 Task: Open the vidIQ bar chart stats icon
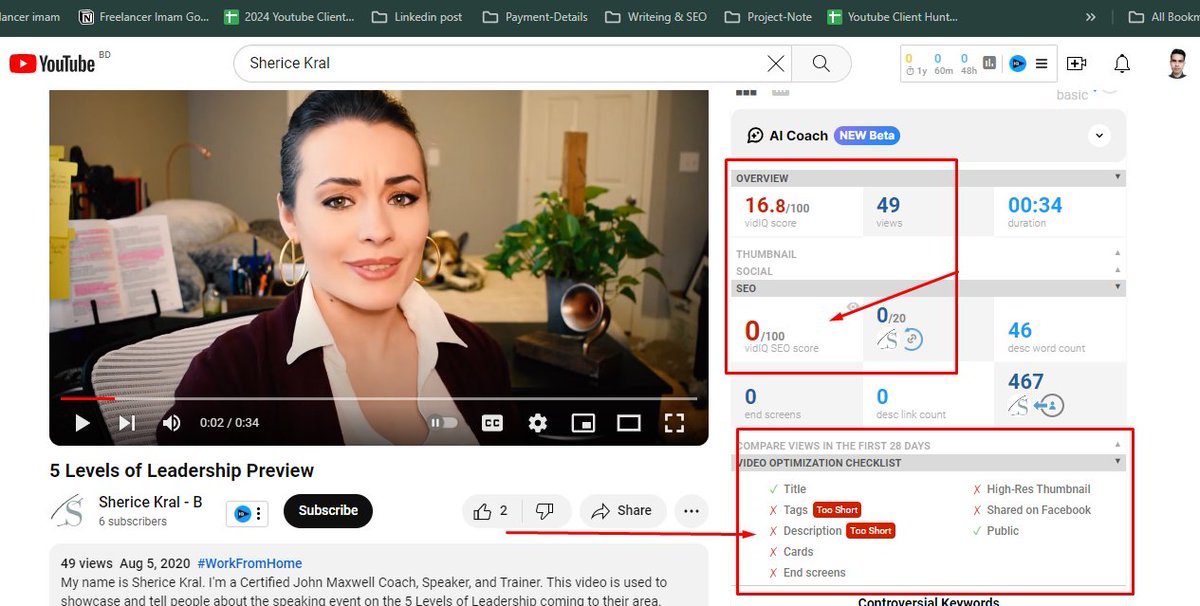[x=990, y=63]
